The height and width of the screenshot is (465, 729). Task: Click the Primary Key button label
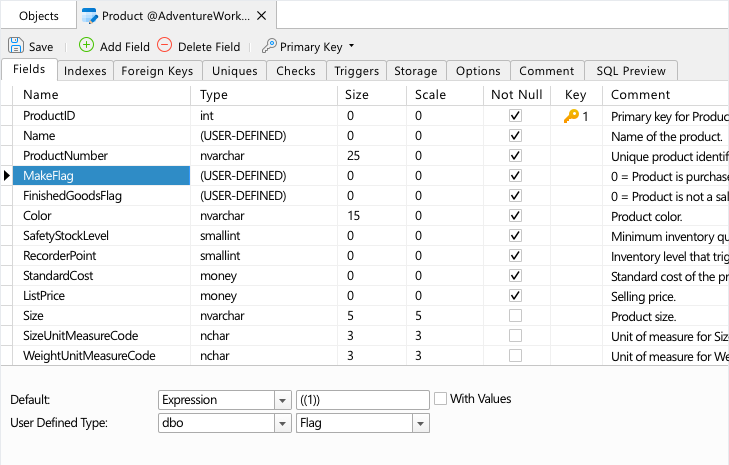pos(311,46)
